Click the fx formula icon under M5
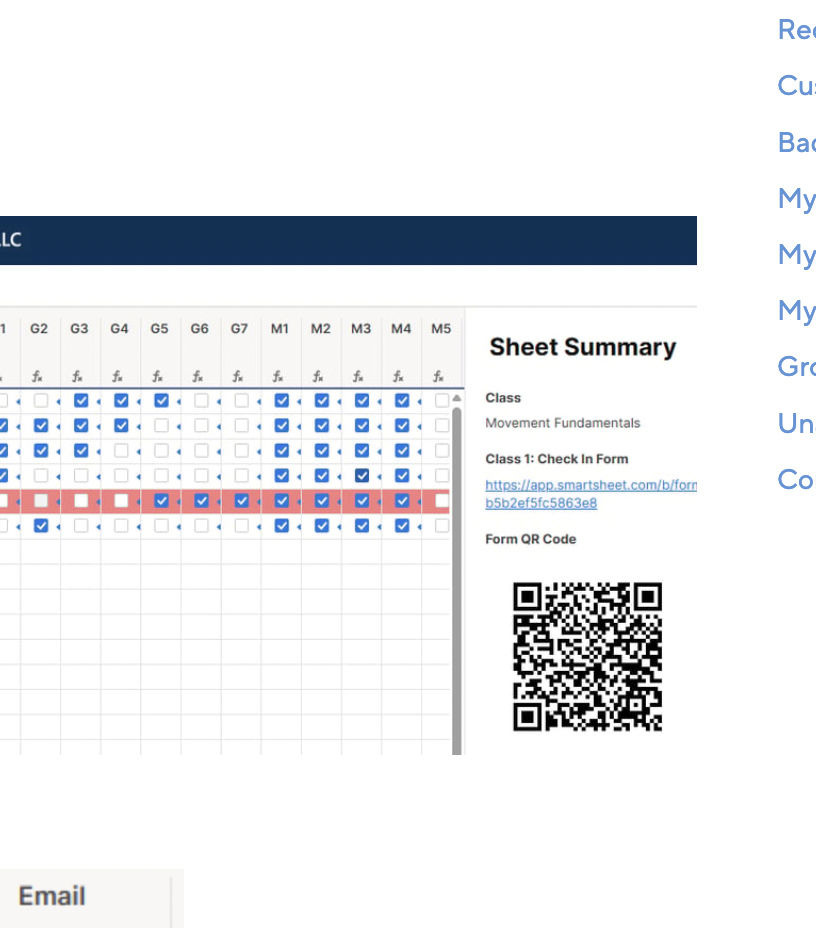 pyautogui.click(x=438, y=376)
